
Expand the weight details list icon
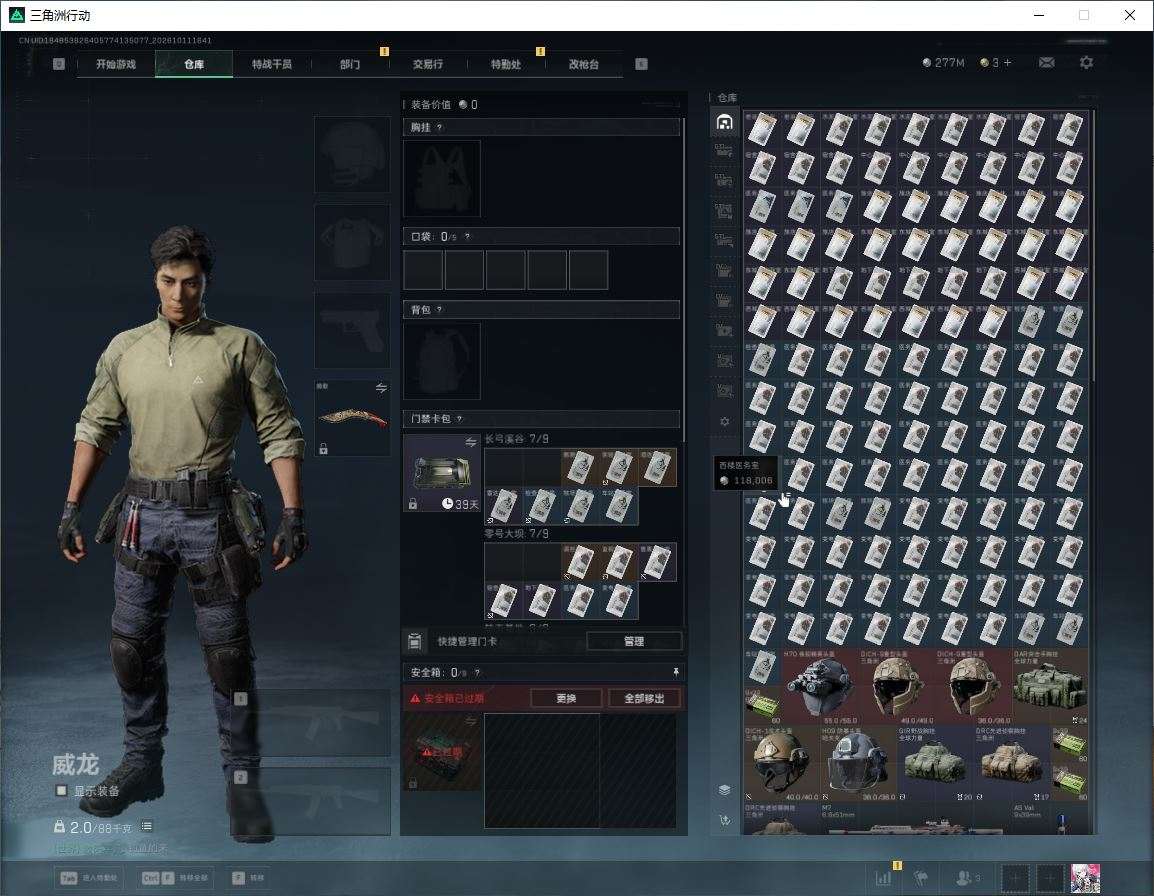tap(146, 827)
